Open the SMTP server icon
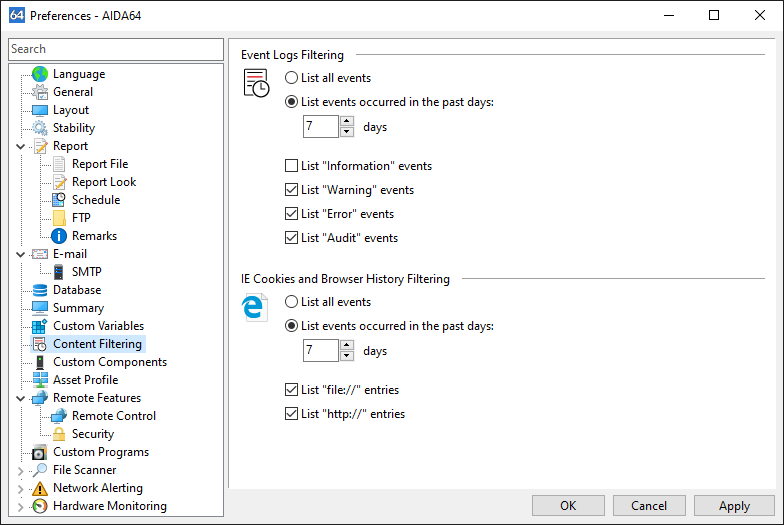Image resolution: width=784 pixels, height=525 pixels. click(59, 272)
